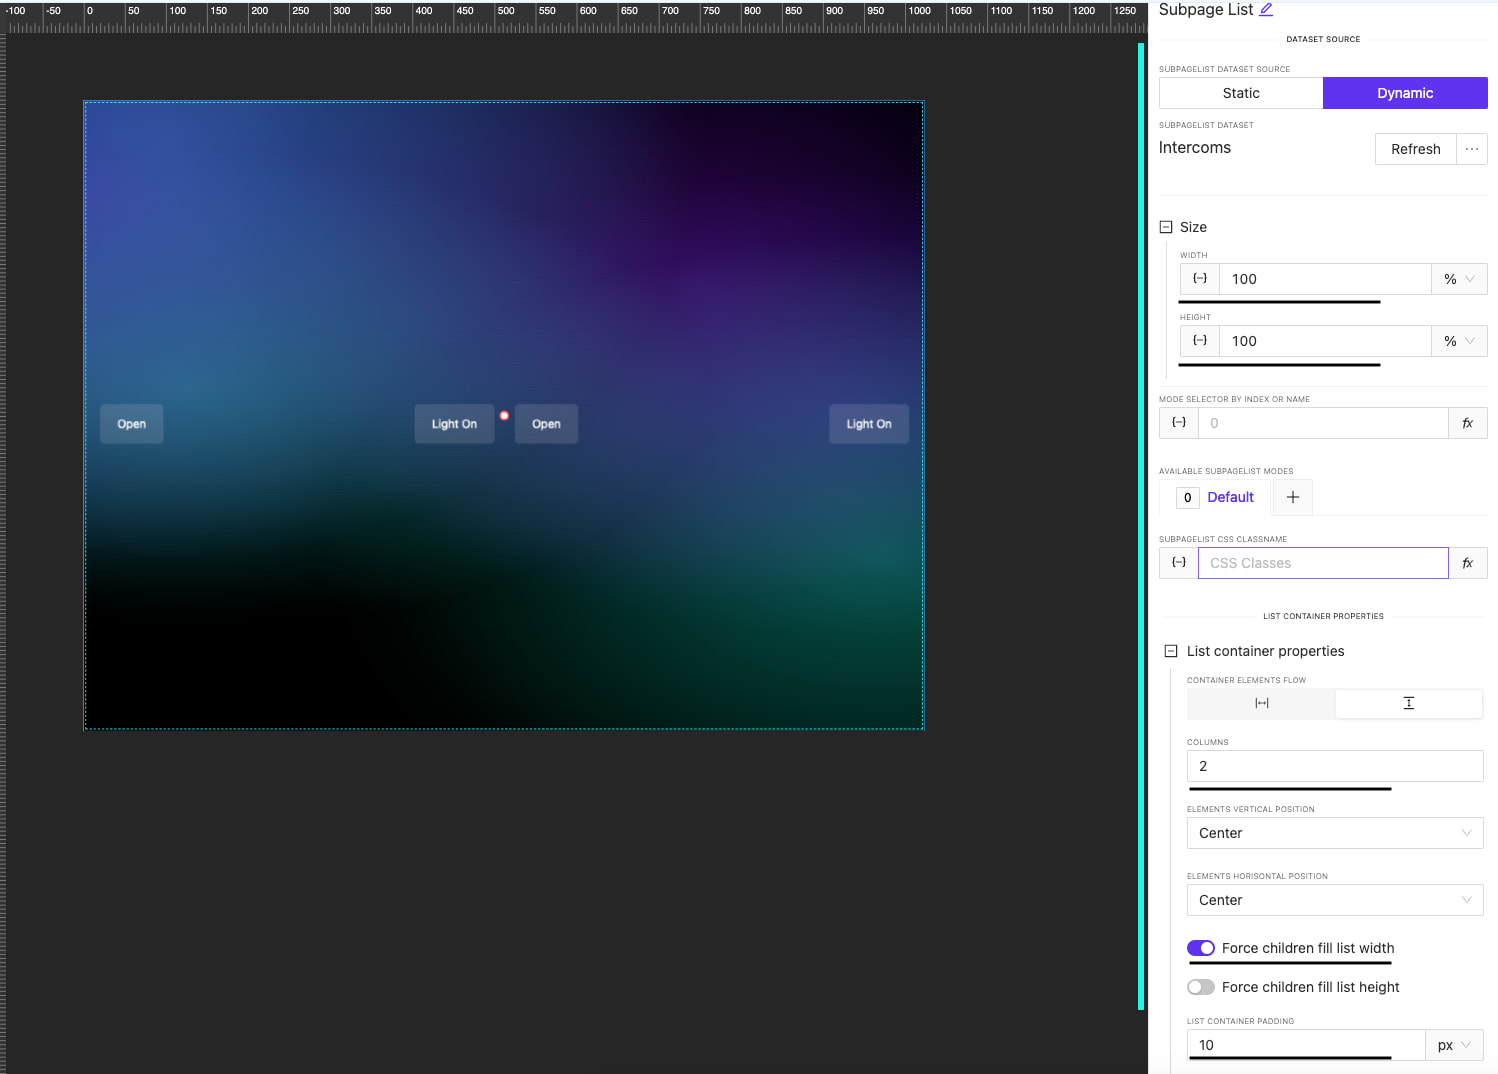This screenshot has width=1498, height=1074.
Task: Disable Force children fill list width
Action: click(x=1200, y=948)
